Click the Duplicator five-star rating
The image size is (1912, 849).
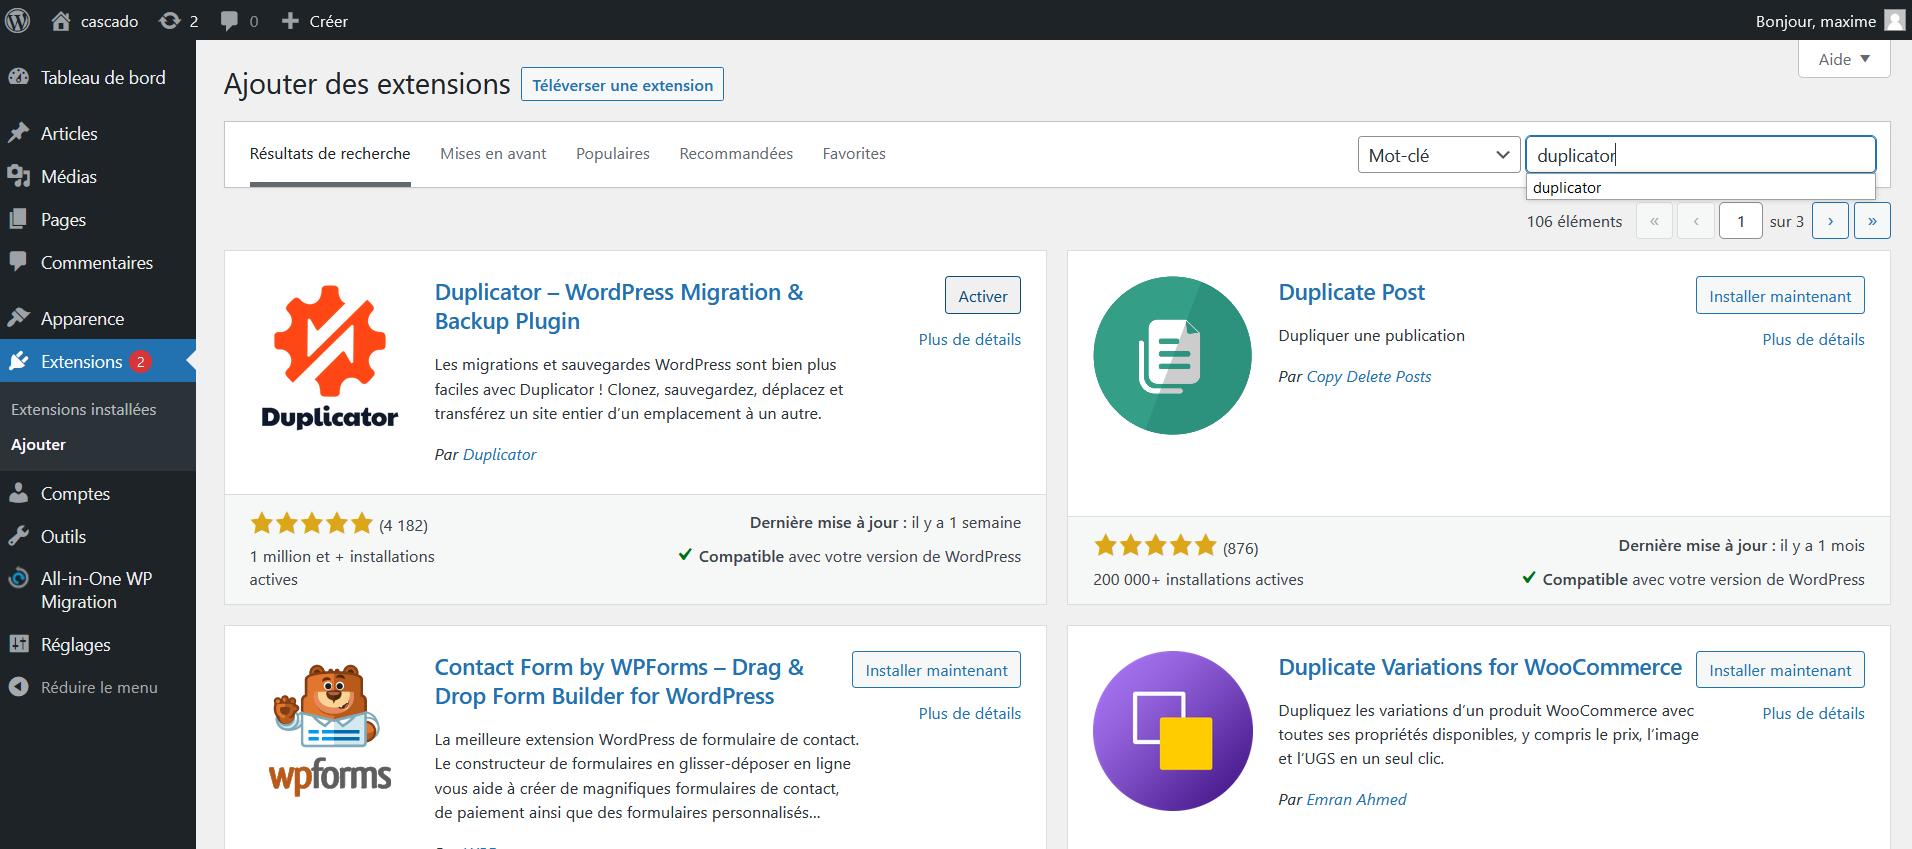tap(311, 523)
